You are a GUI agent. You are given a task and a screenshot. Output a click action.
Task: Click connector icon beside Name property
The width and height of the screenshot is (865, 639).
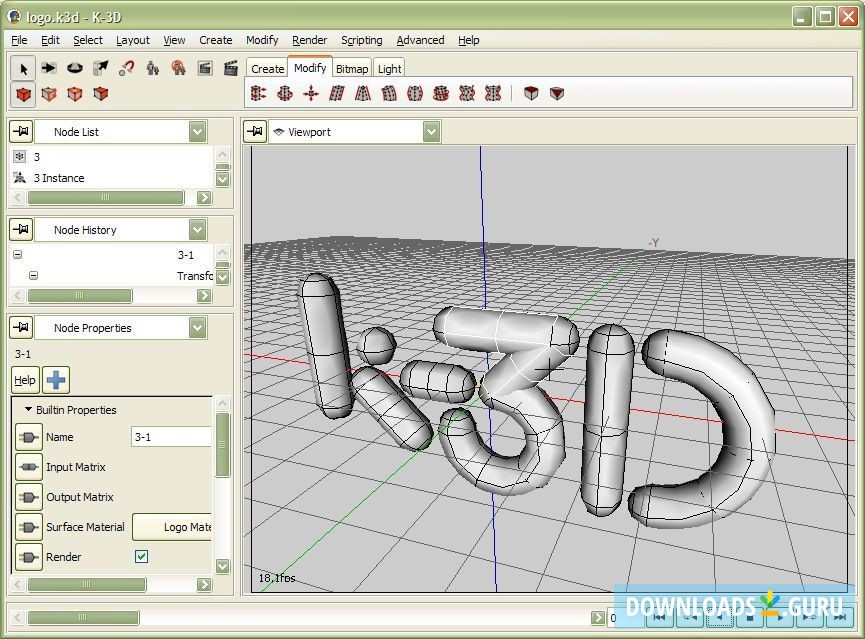(28, 438)
